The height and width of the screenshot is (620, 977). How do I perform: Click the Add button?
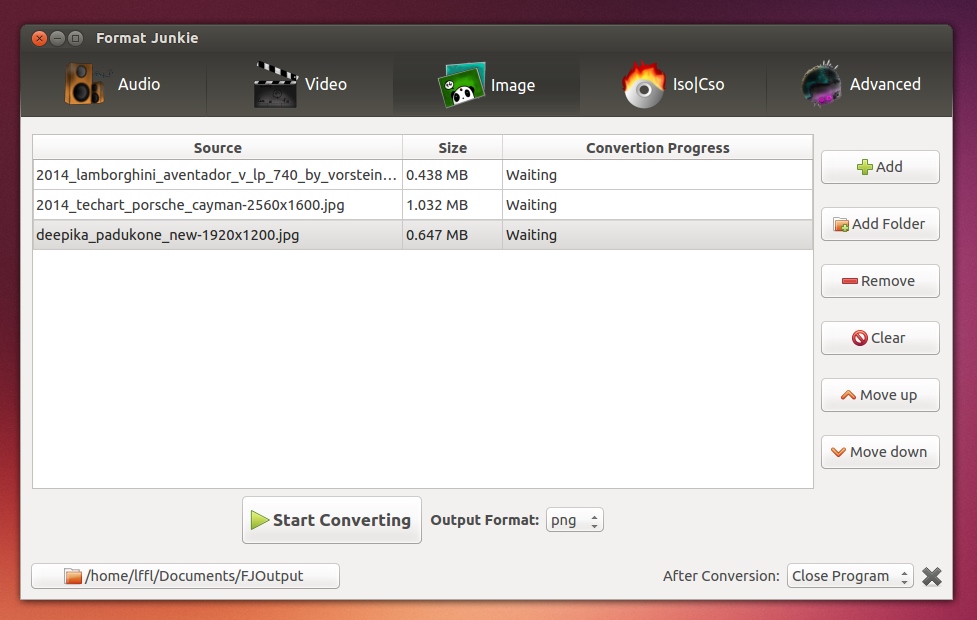click(880, 167)
